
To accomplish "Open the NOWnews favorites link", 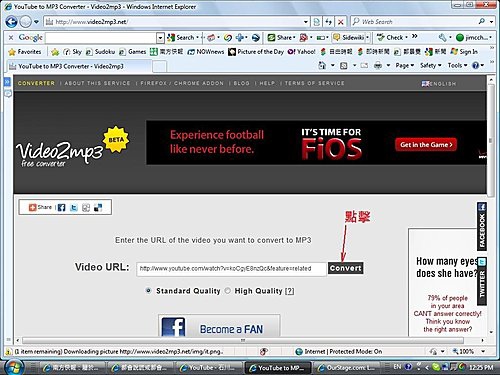I will tap(206, 52).
